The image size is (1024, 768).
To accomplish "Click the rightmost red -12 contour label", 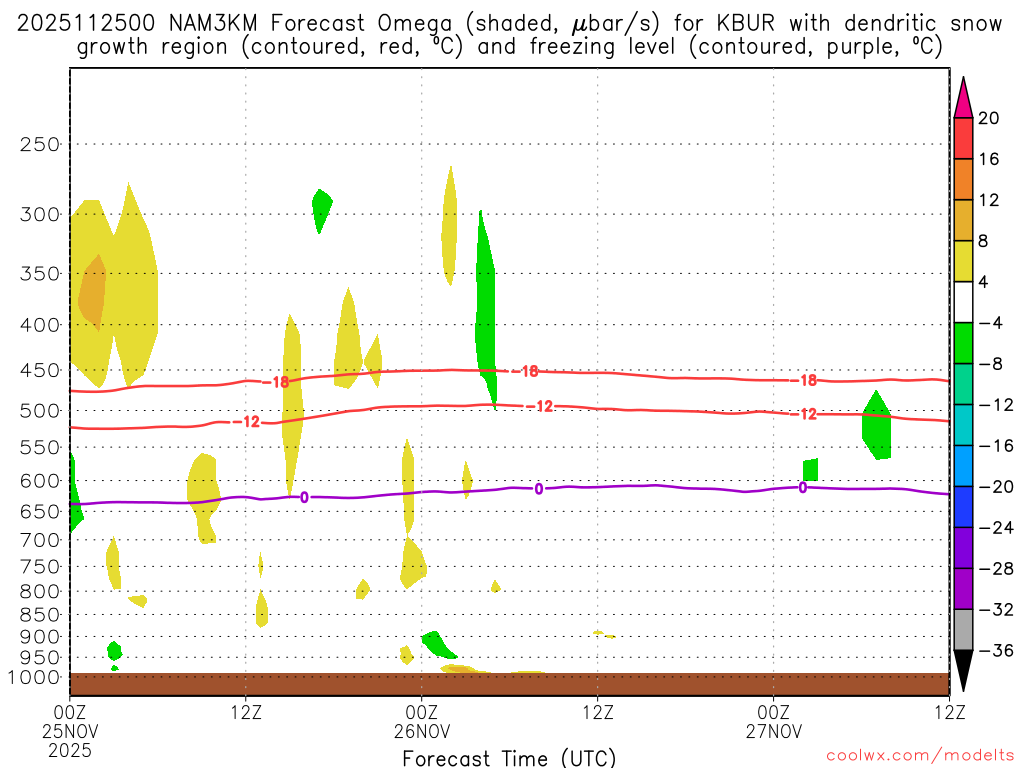I will click(804, 414).
